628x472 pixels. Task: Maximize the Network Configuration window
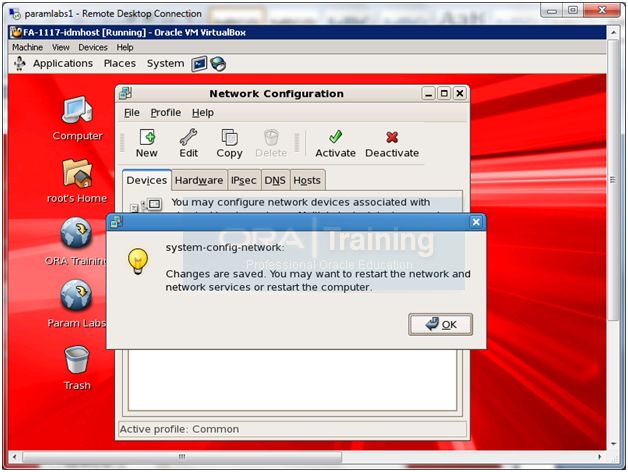click(444, 94)
